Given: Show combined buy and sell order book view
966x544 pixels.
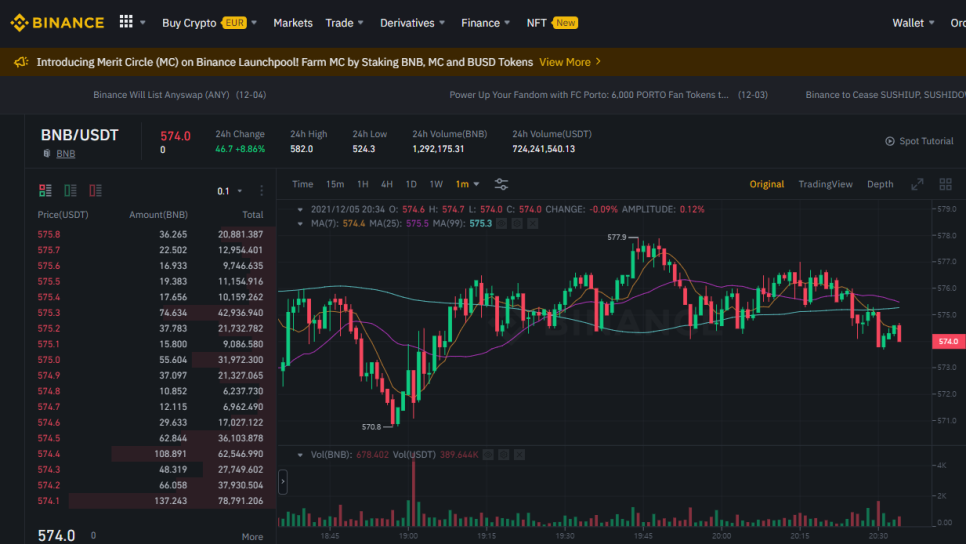Looking at the screenshot, I should coord(45,190).
